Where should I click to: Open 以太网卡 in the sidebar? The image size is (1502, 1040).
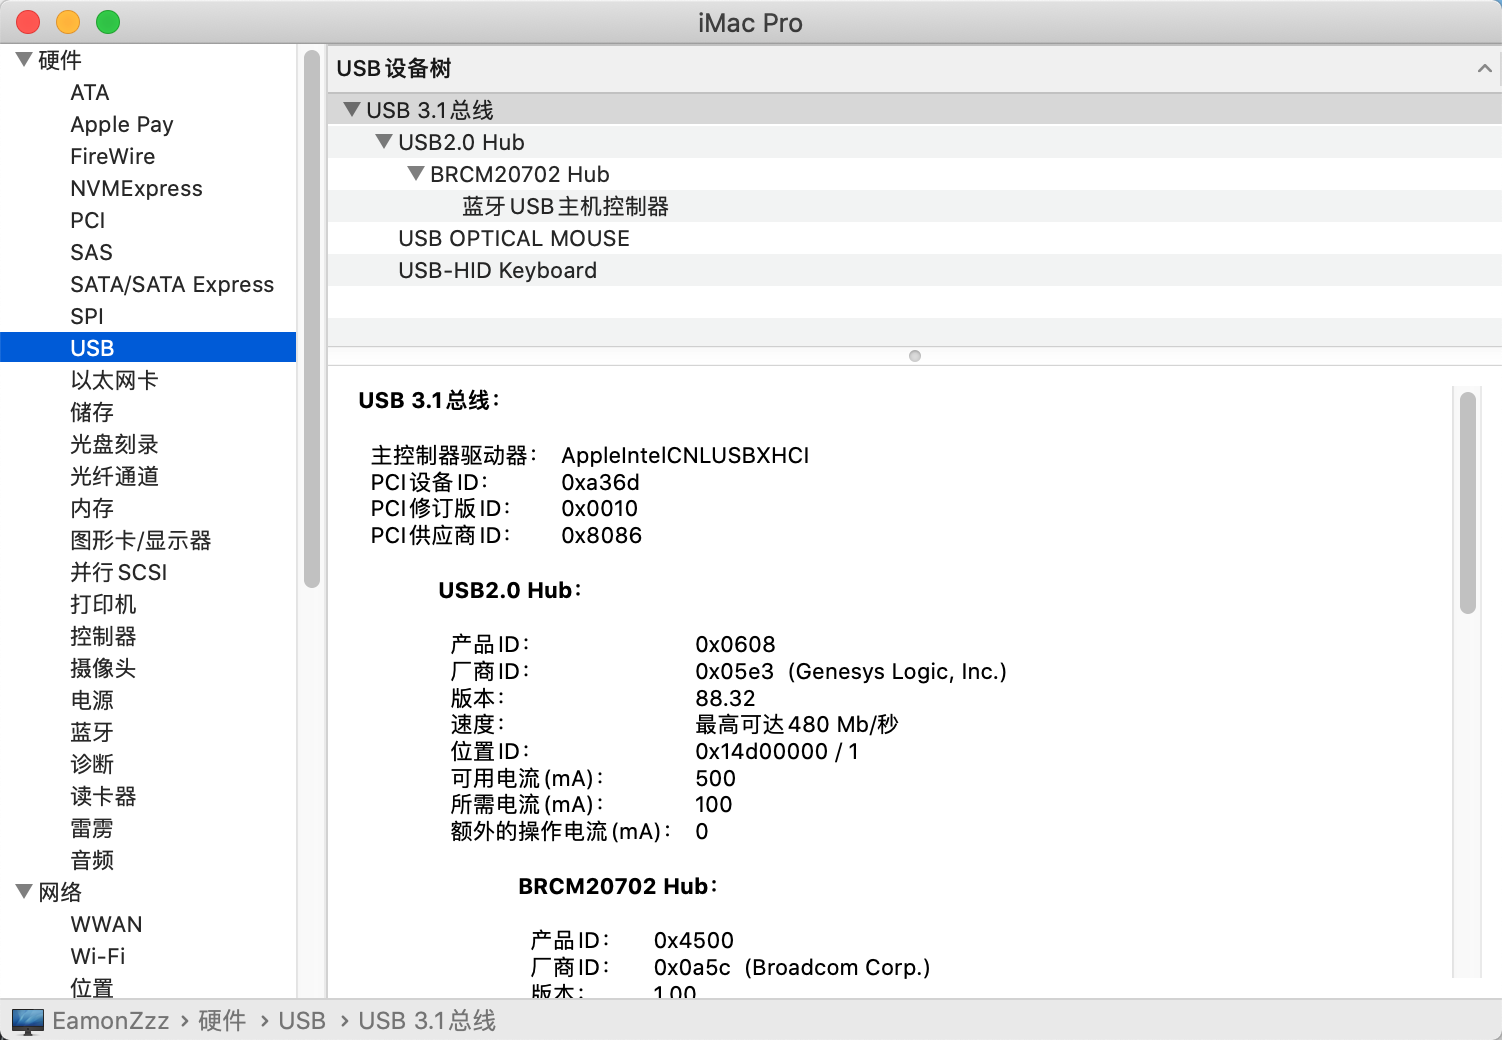coord(114,380)
